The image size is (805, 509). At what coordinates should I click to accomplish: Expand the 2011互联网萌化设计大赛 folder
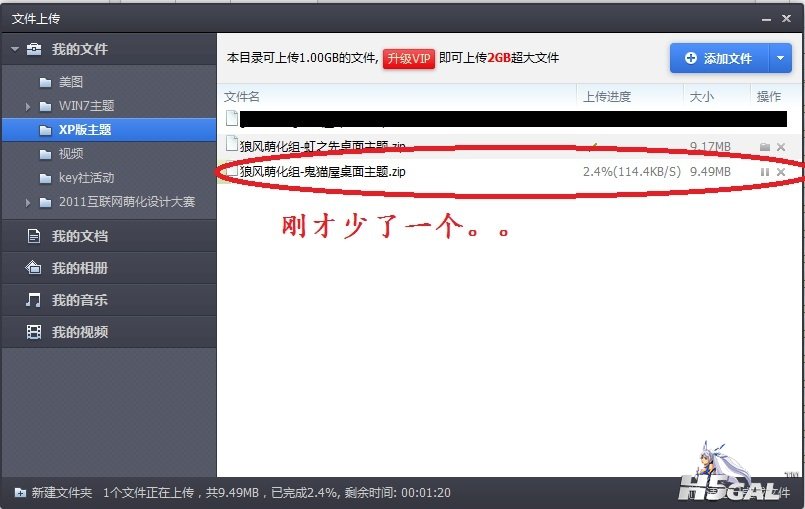(28, 202)
